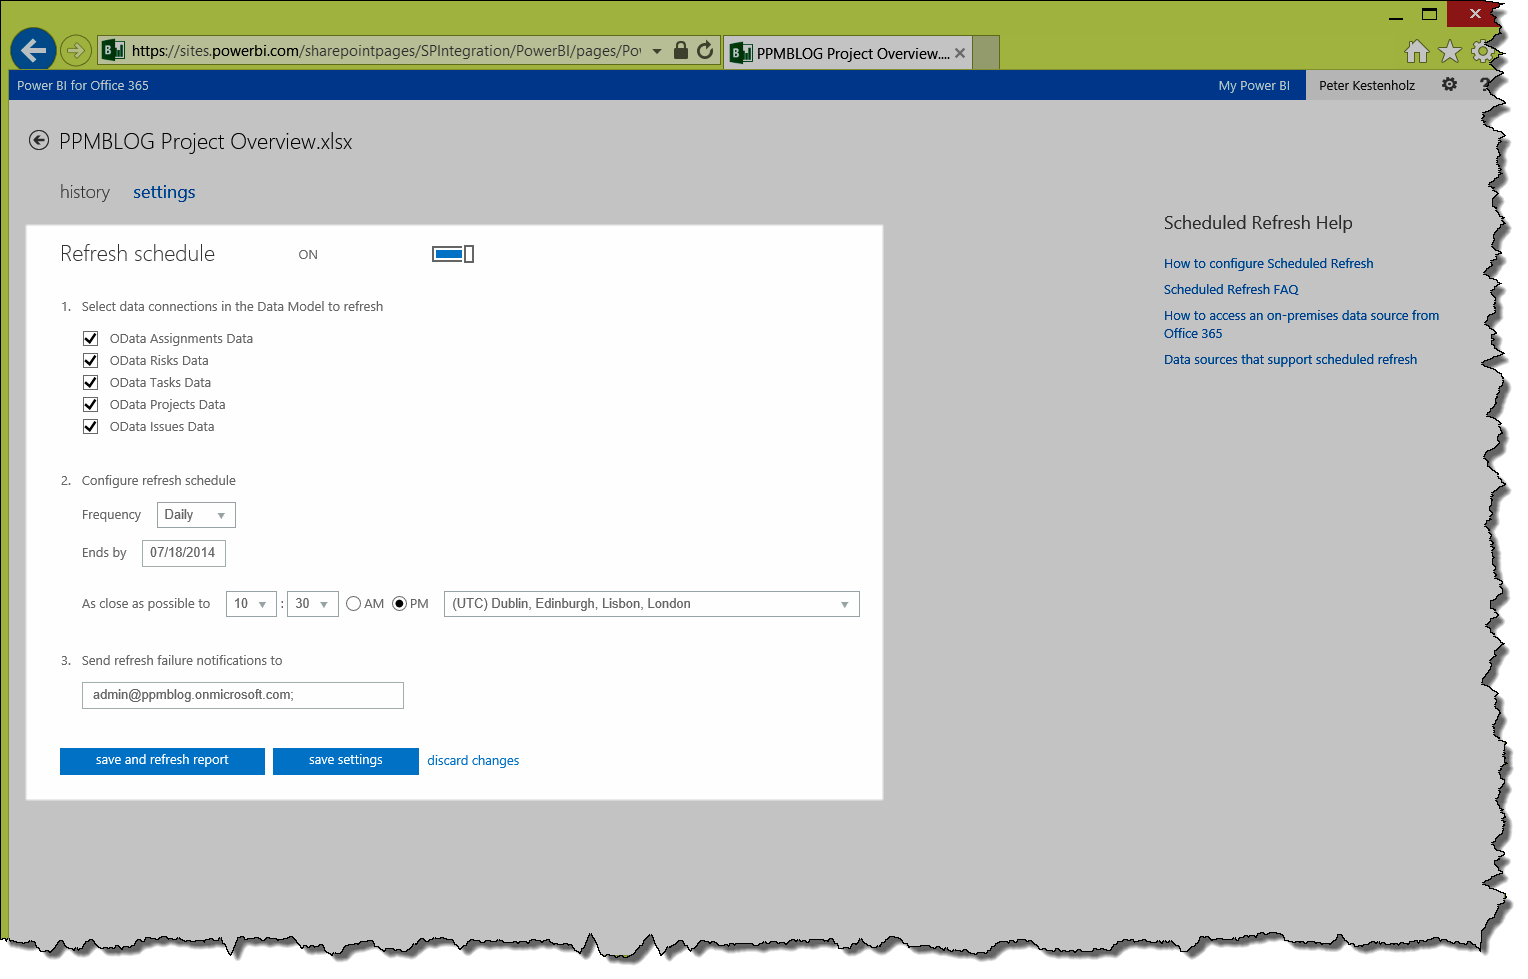
Task: Select the AM radio button
Action: pyautogui.click(x=353, y=604)
